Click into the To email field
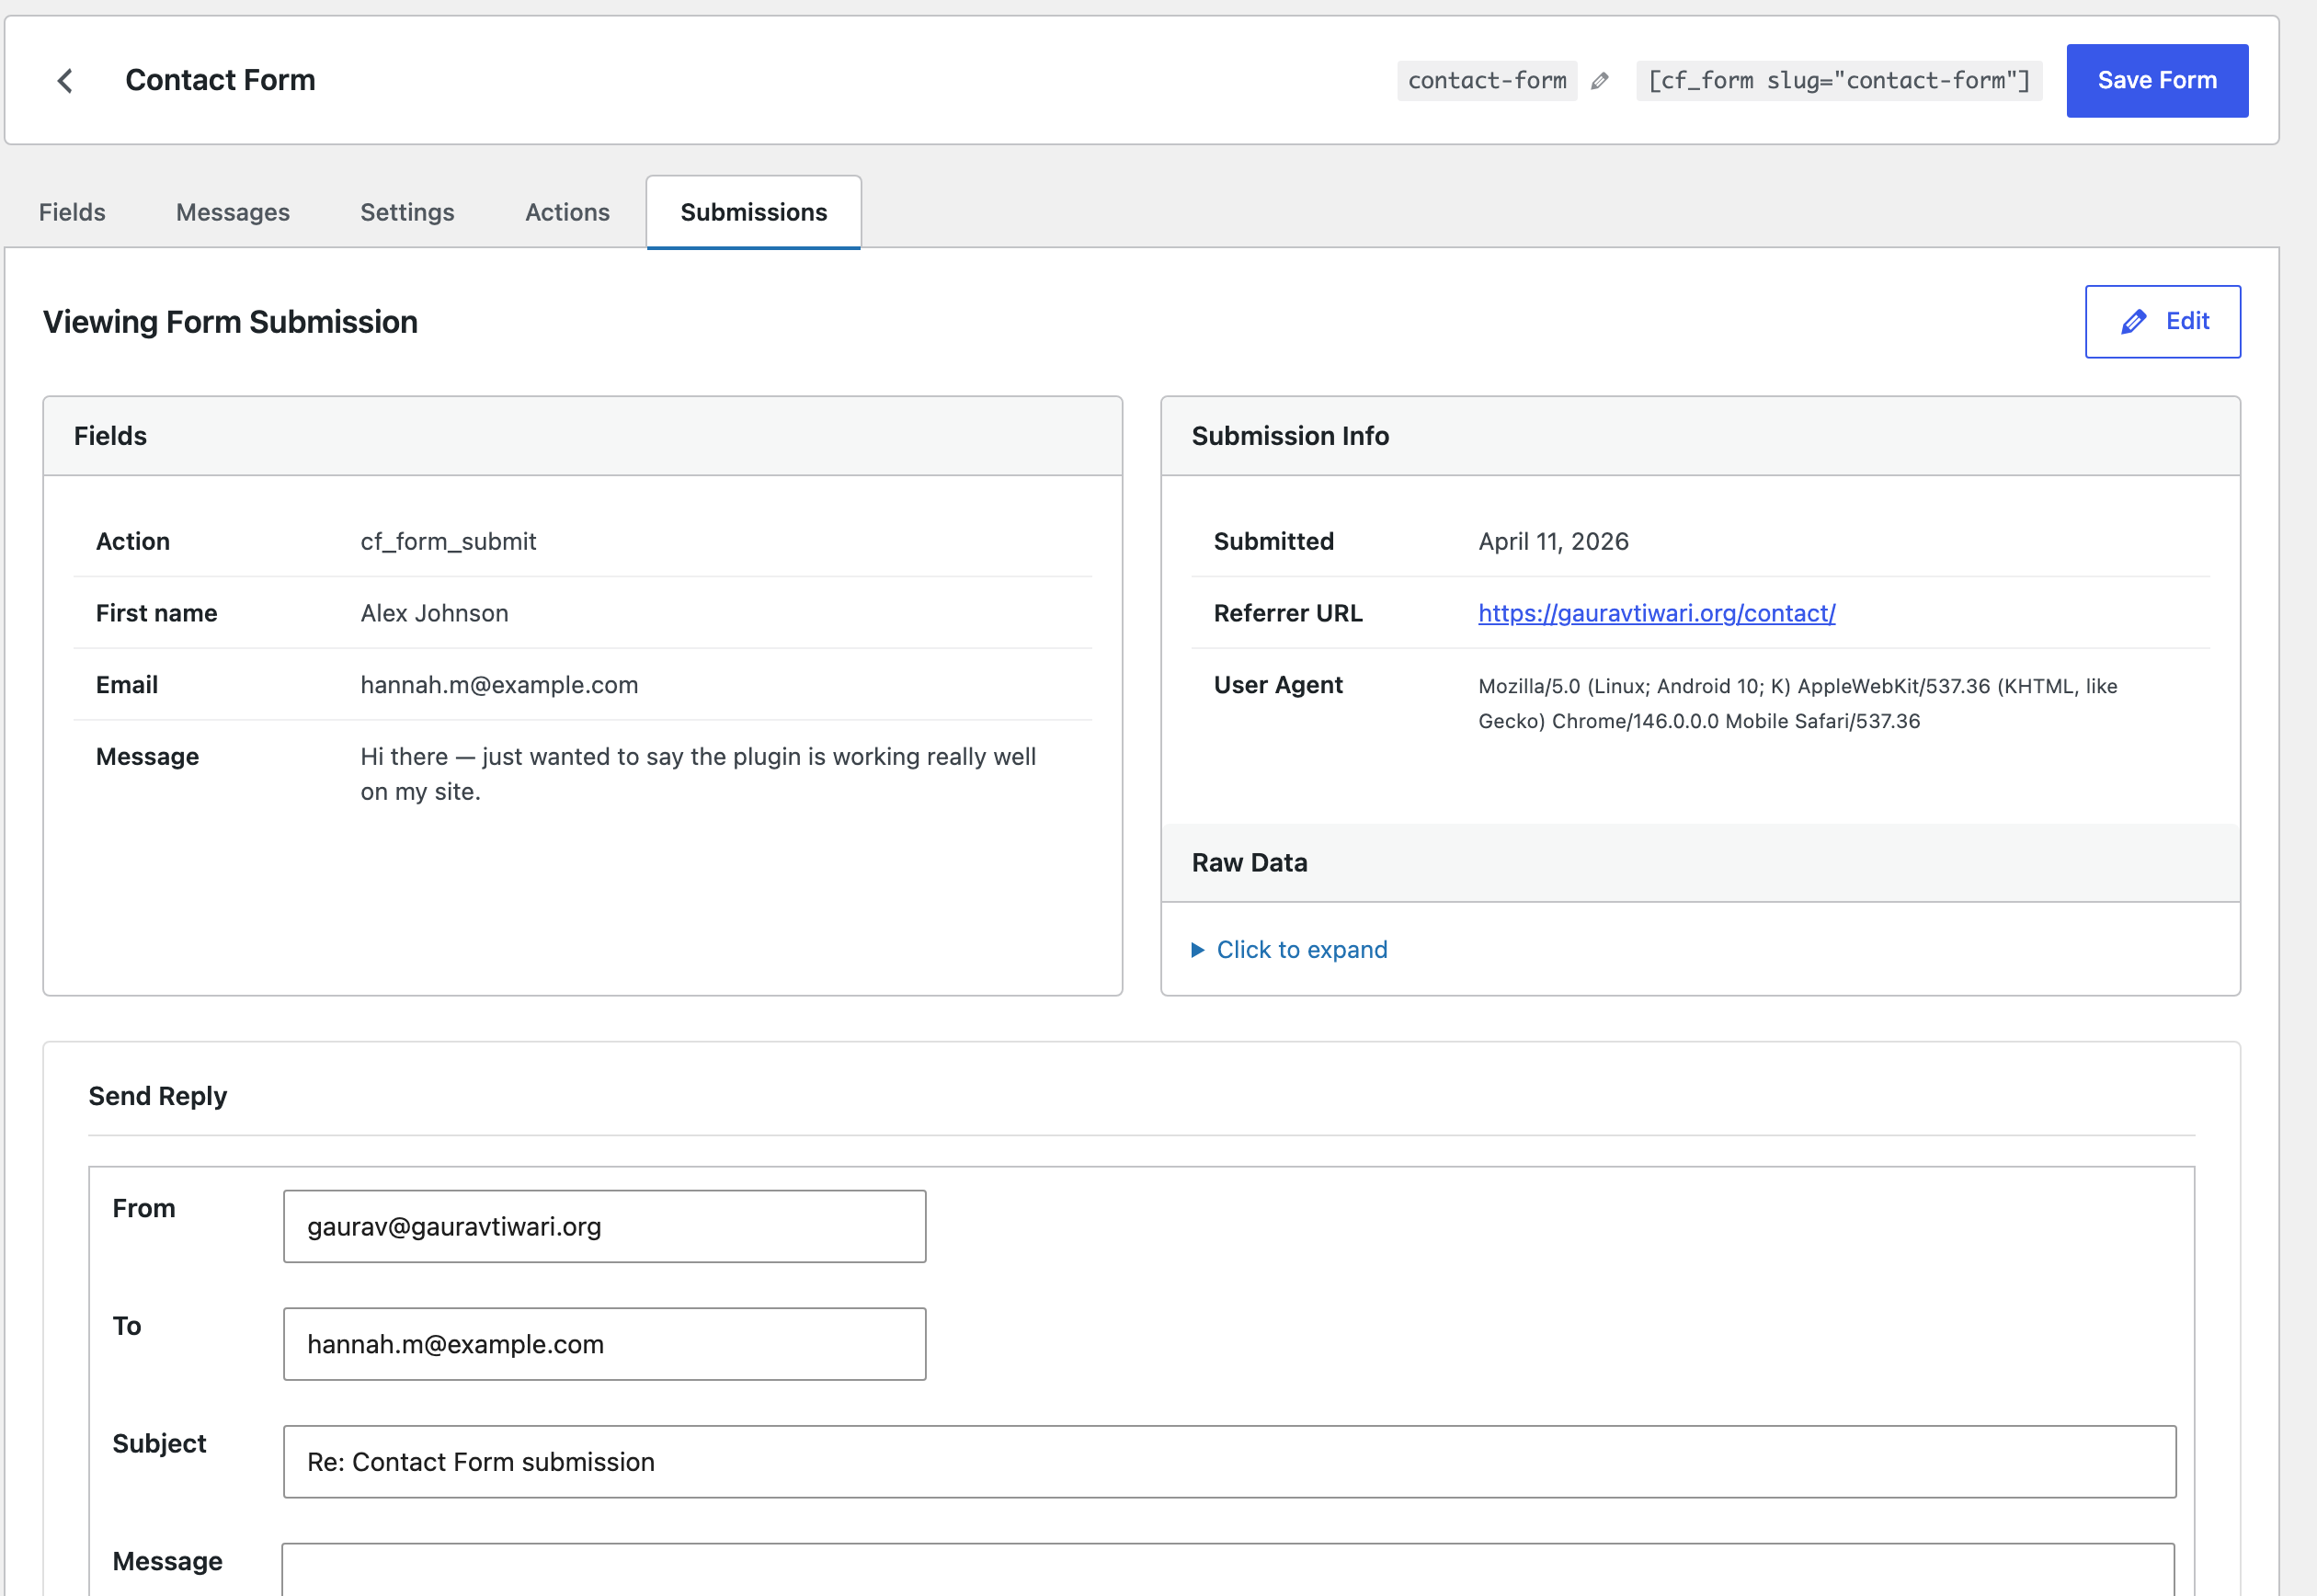The image size is (2317, 1596). coord(604,1344)
